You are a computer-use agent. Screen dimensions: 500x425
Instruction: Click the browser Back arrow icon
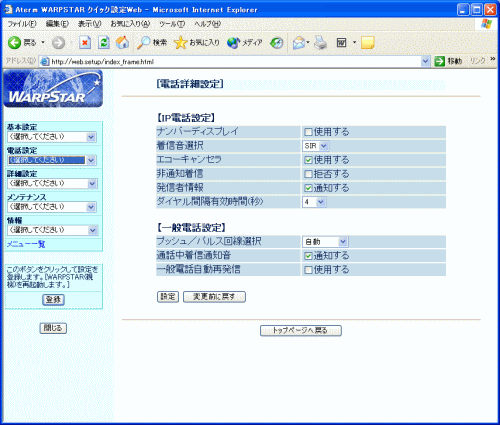tap(14, 43)
